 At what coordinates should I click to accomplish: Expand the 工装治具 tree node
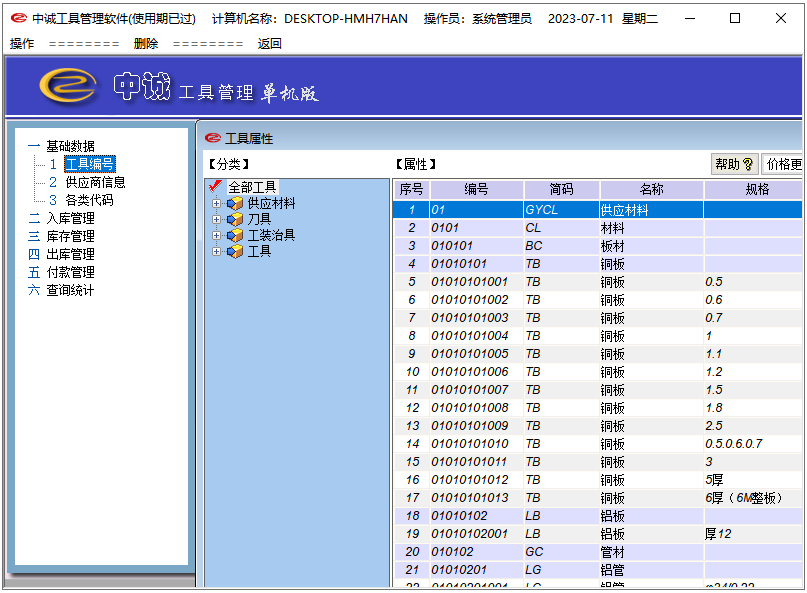(x=216, y=235)
